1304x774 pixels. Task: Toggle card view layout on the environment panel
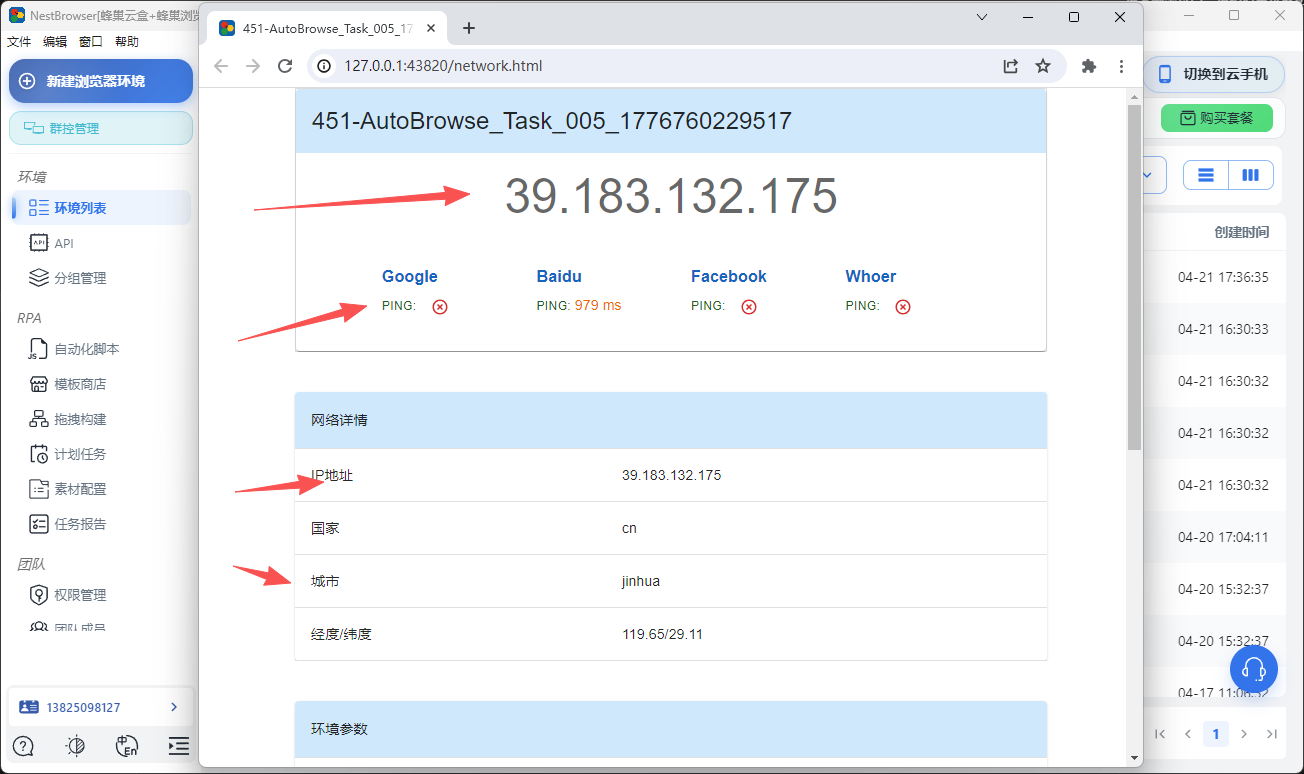click(1251, 174)
